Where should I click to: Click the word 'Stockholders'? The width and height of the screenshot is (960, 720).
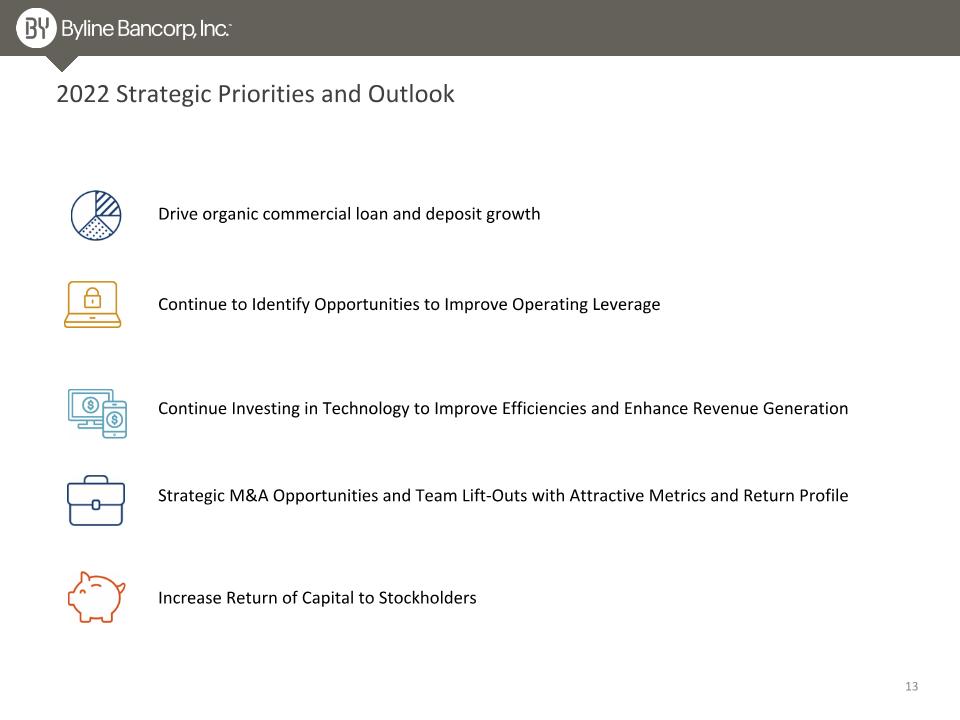(x=427, y=598)
